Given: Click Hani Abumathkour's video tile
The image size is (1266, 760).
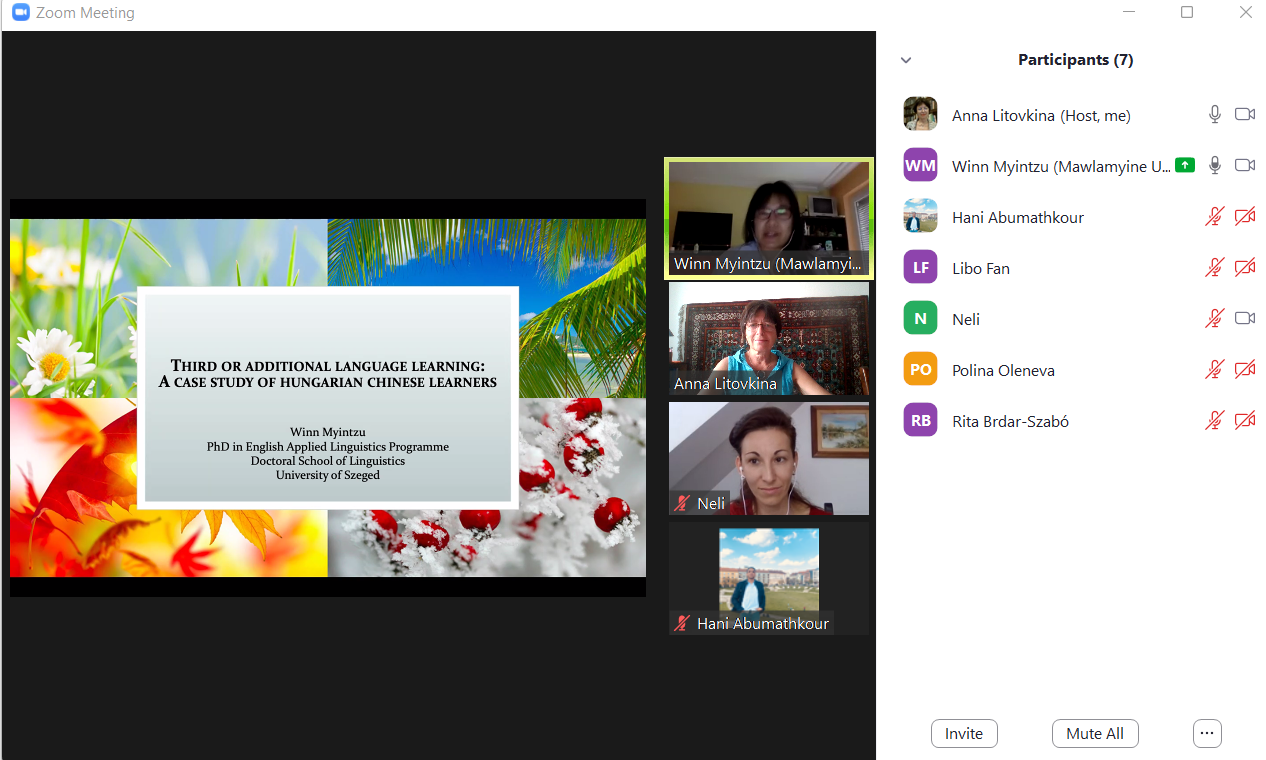Looking at the screenshot, I should (768, 577).
